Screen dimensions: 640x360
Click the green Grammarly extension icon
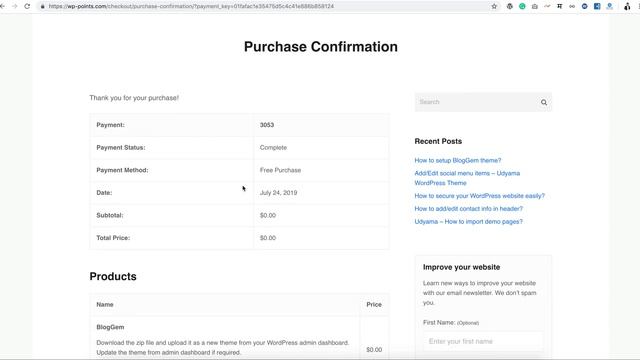pos(522,6)
